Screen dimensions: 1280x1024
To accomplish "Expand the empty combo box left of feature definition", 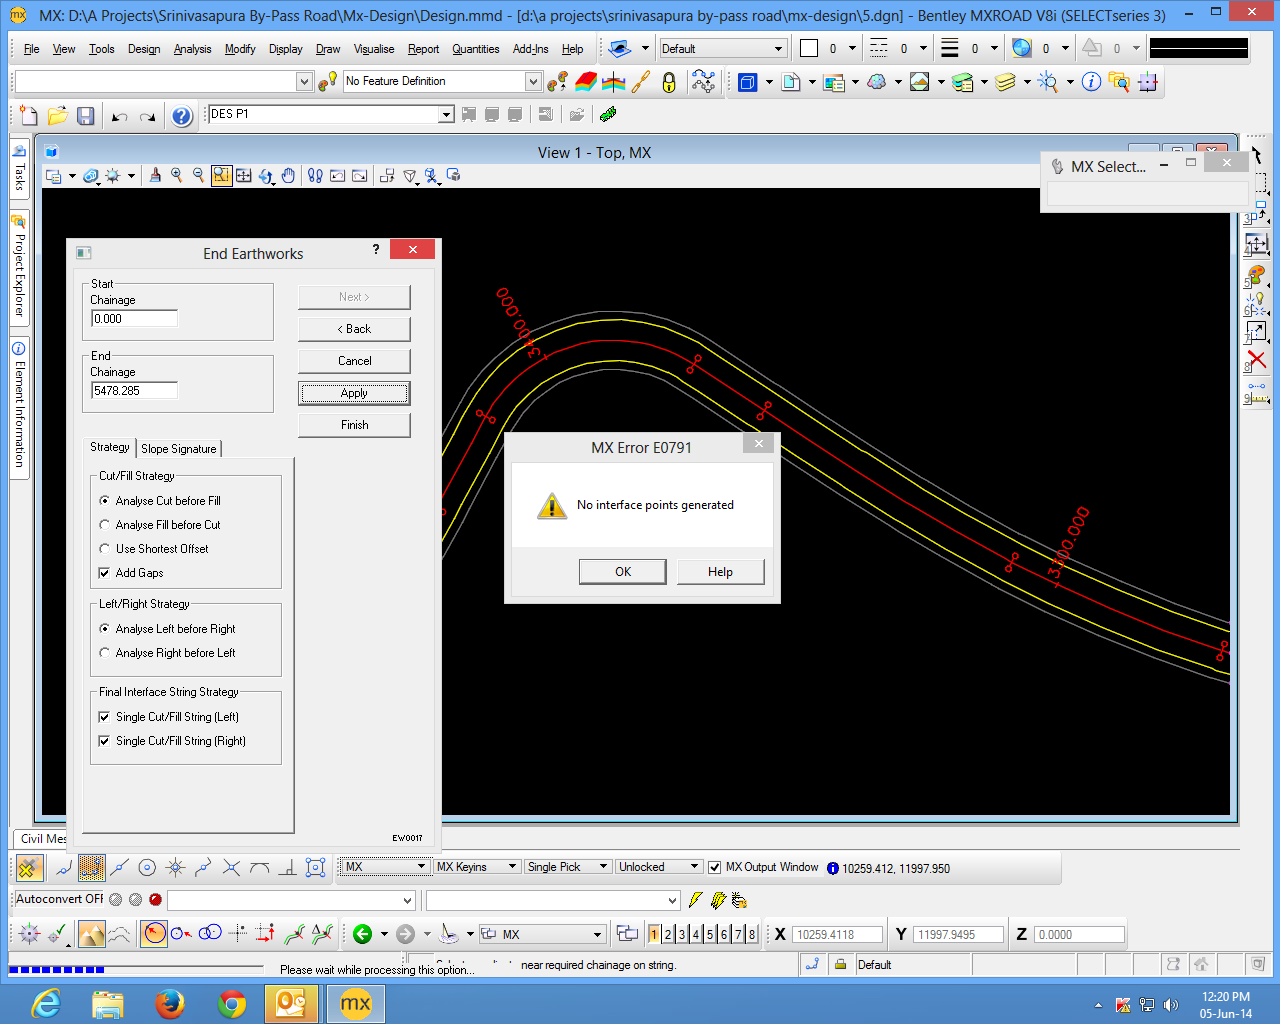I will pyautogui.click(x=305, y=82).
